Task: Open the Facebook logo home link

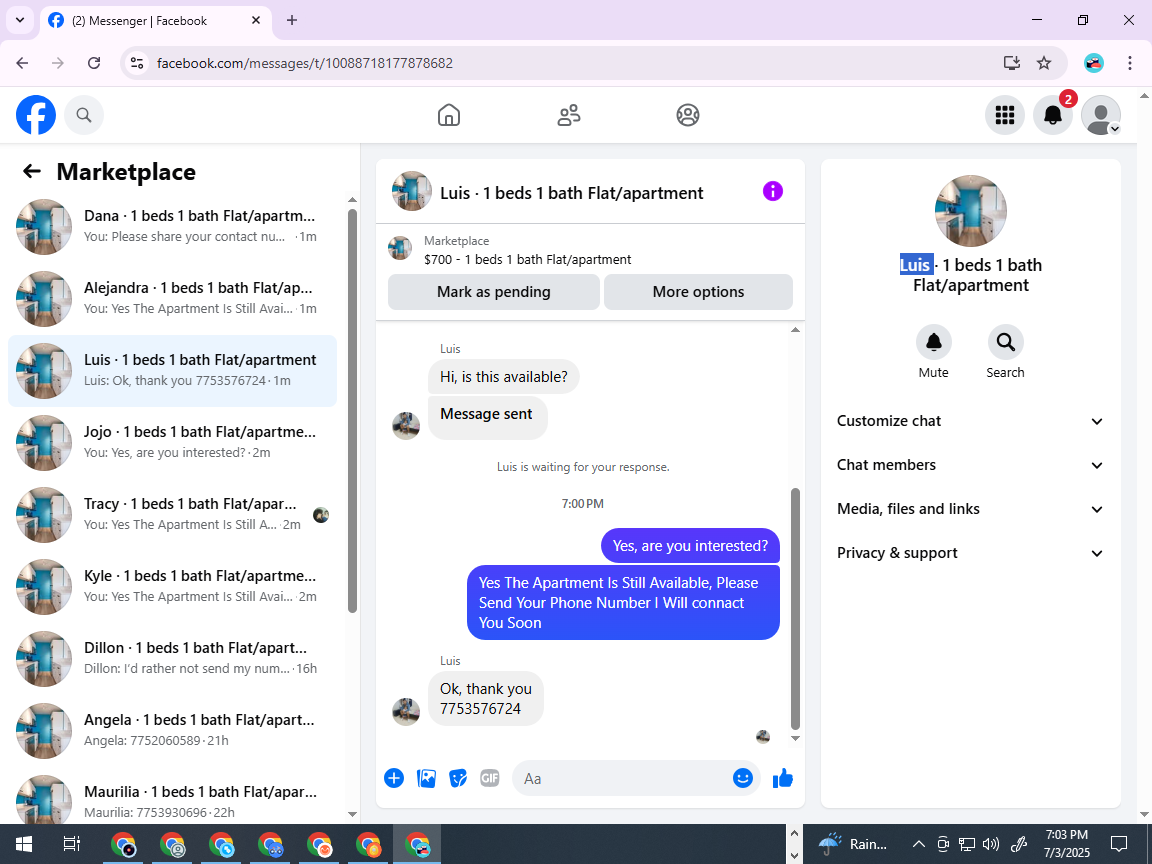Action: pos(36,115)
